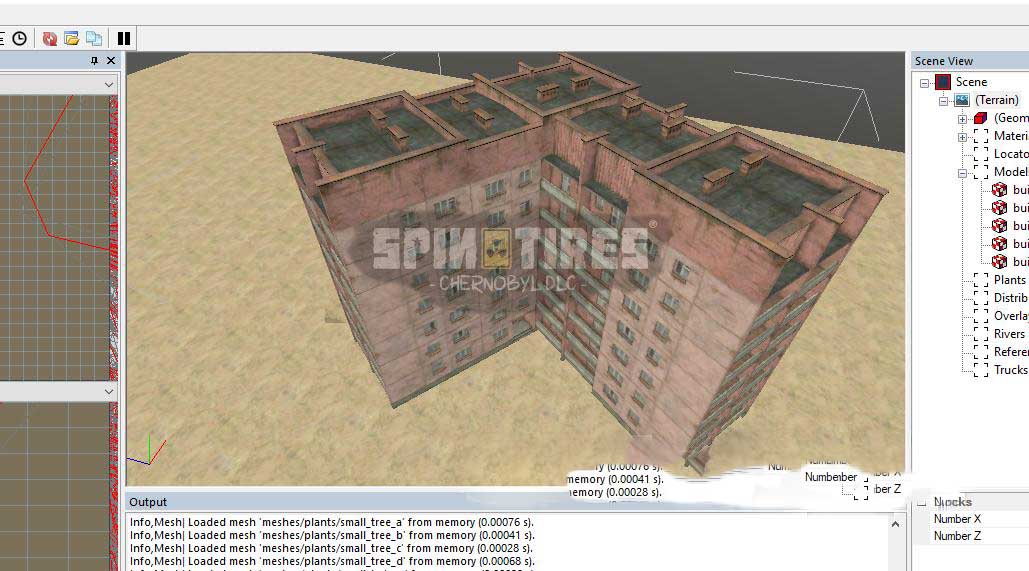Click the open folder toolbar icon
This screenshot has height=571, width=1029.
[x=71, y=38]
